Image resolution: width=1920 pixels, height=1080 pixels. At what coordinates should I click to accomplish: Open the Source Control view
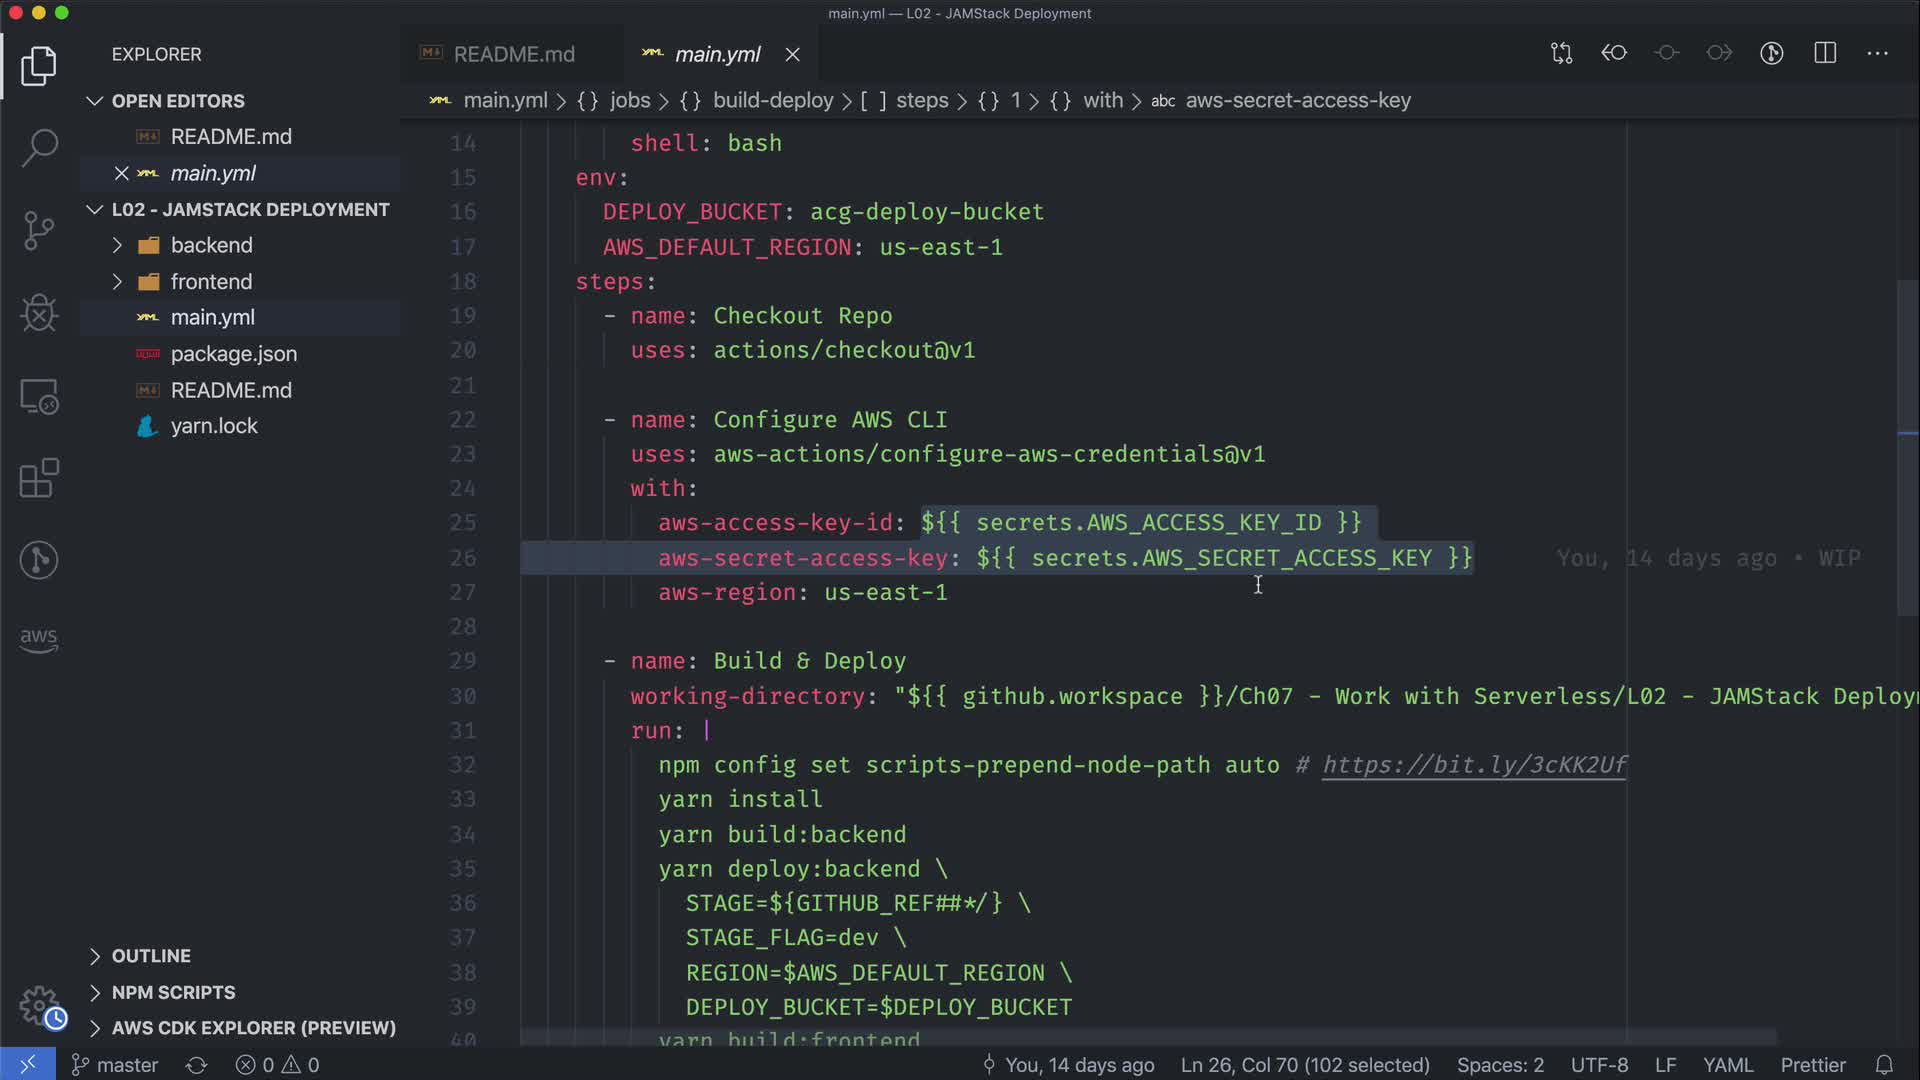tap(39, 230)
